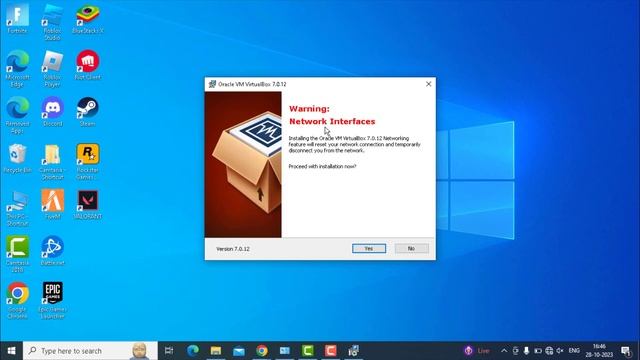Launch Camtasia 2019 from the desktop

pyautogui.click(x=17, y=254)
